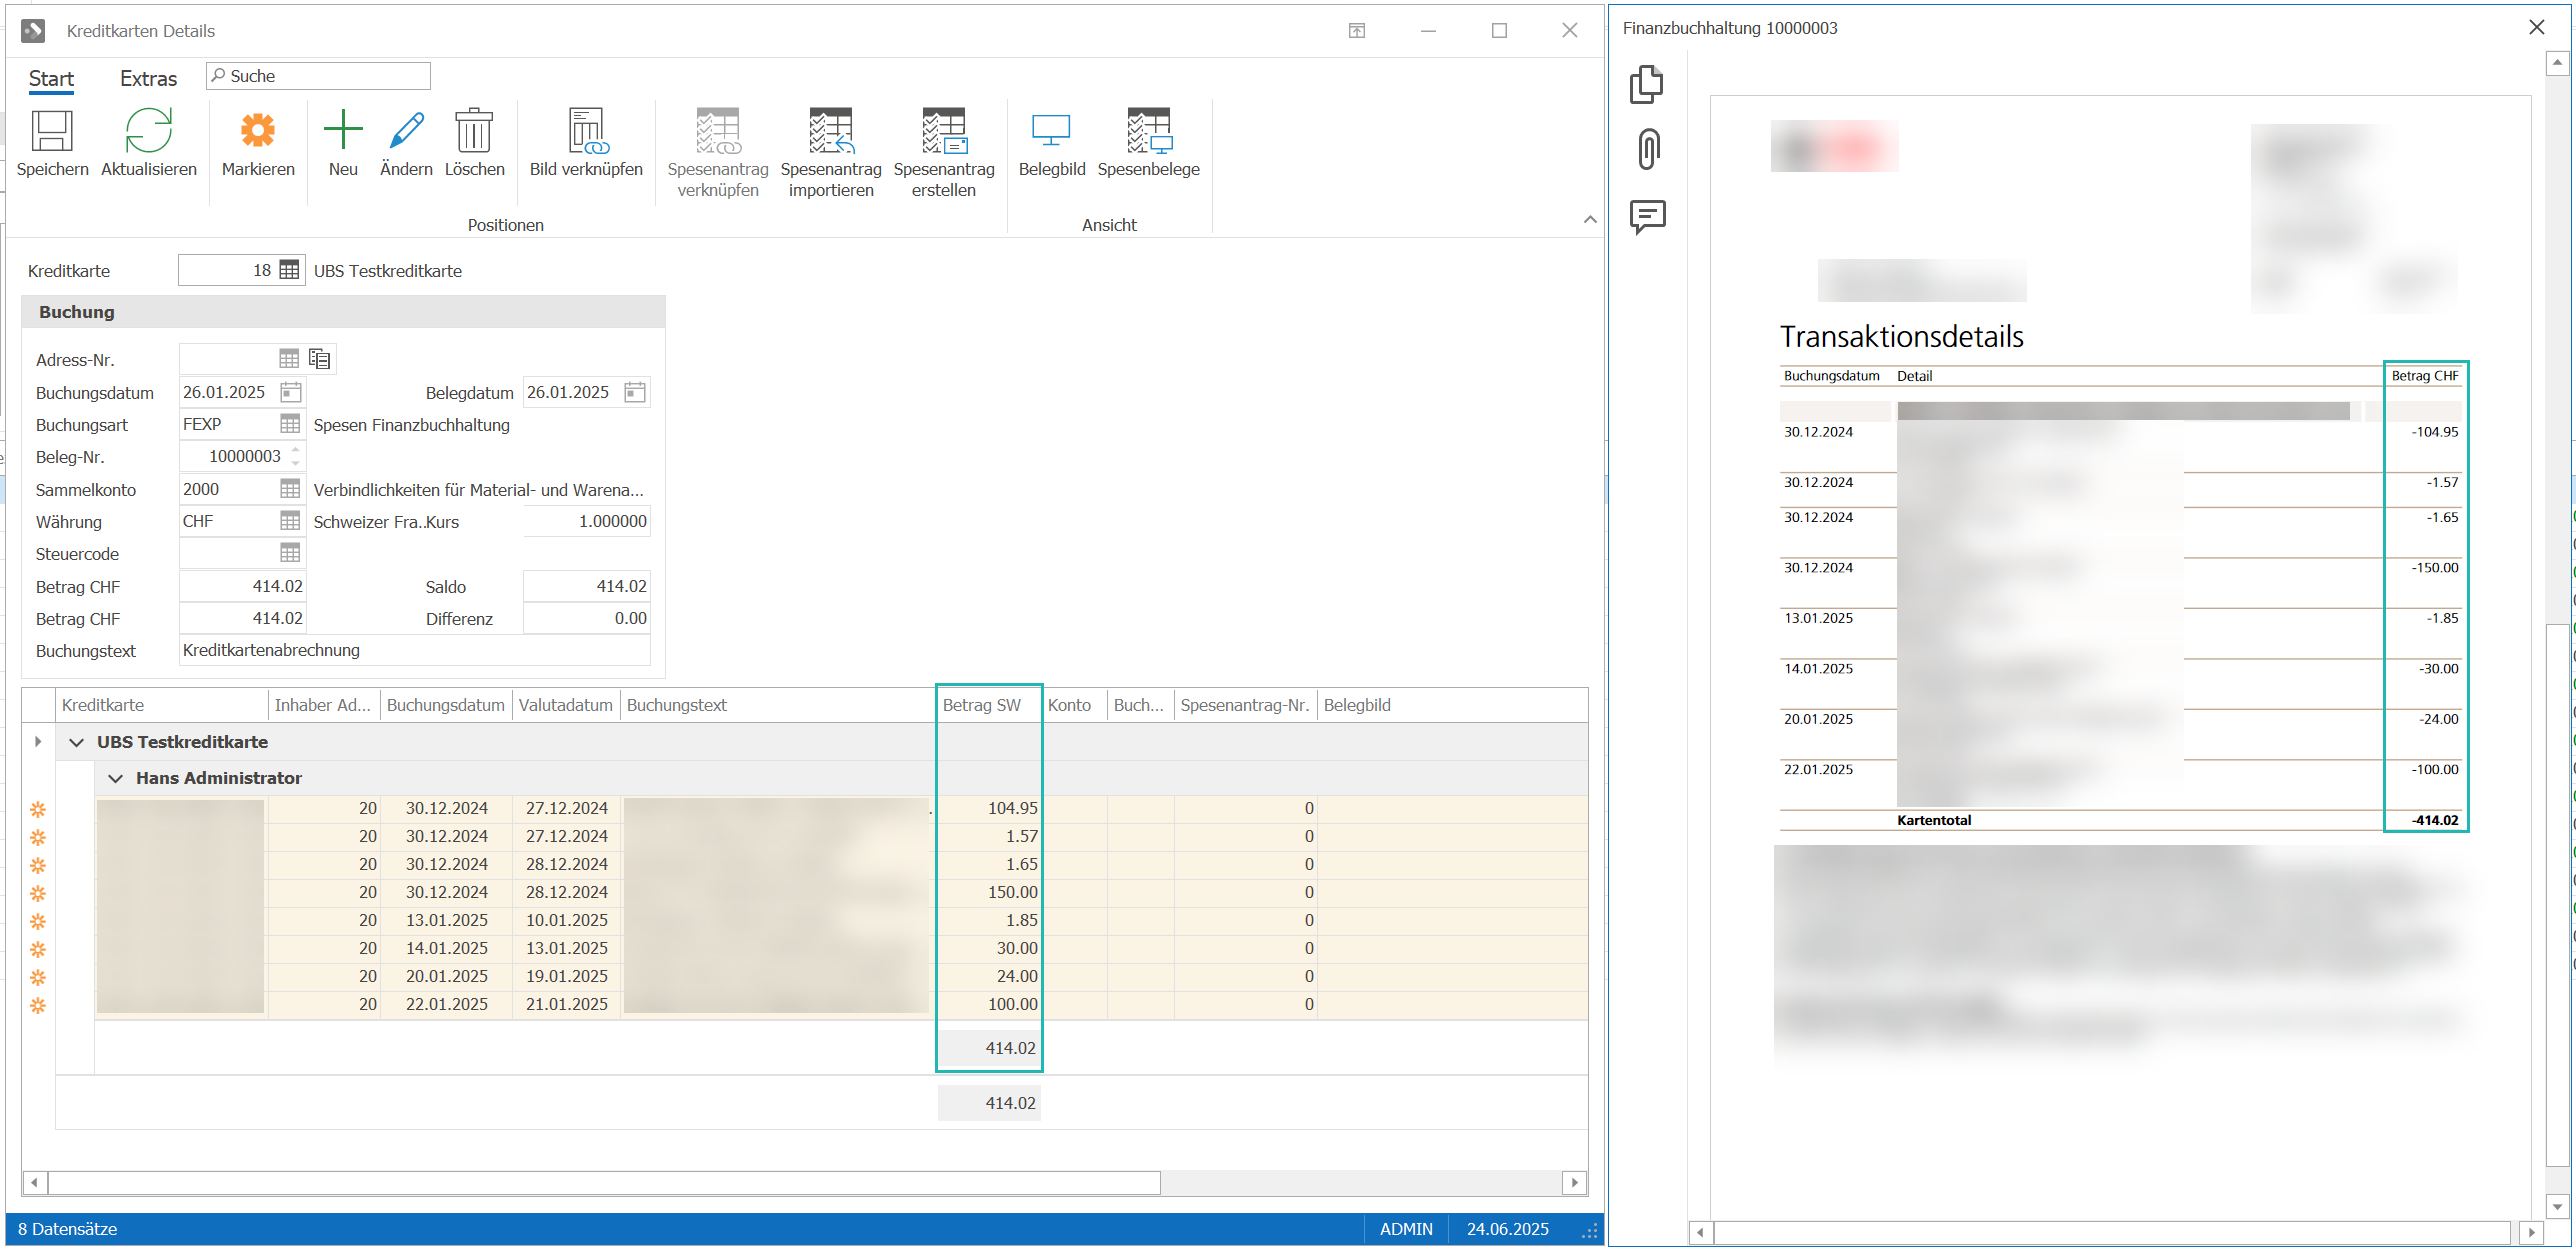2576x1248 pixels.
Task: Click the copy documents icon in Finanzbuchhaltung panel
Action: pyautogui.click(x=1647, y=84)
